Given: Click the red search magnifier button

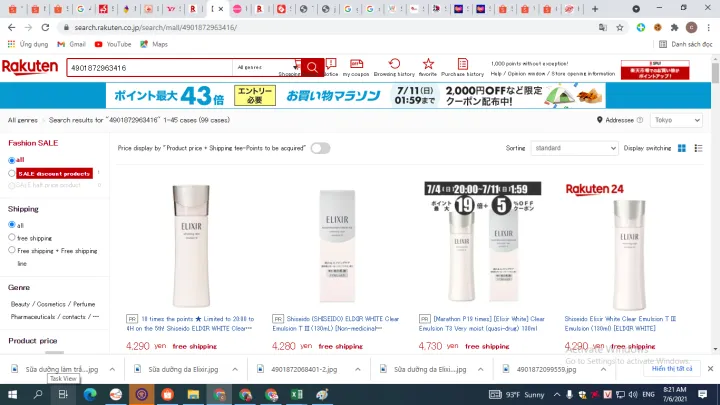Looking at the screenshot, I should click(x=313, y=68).
